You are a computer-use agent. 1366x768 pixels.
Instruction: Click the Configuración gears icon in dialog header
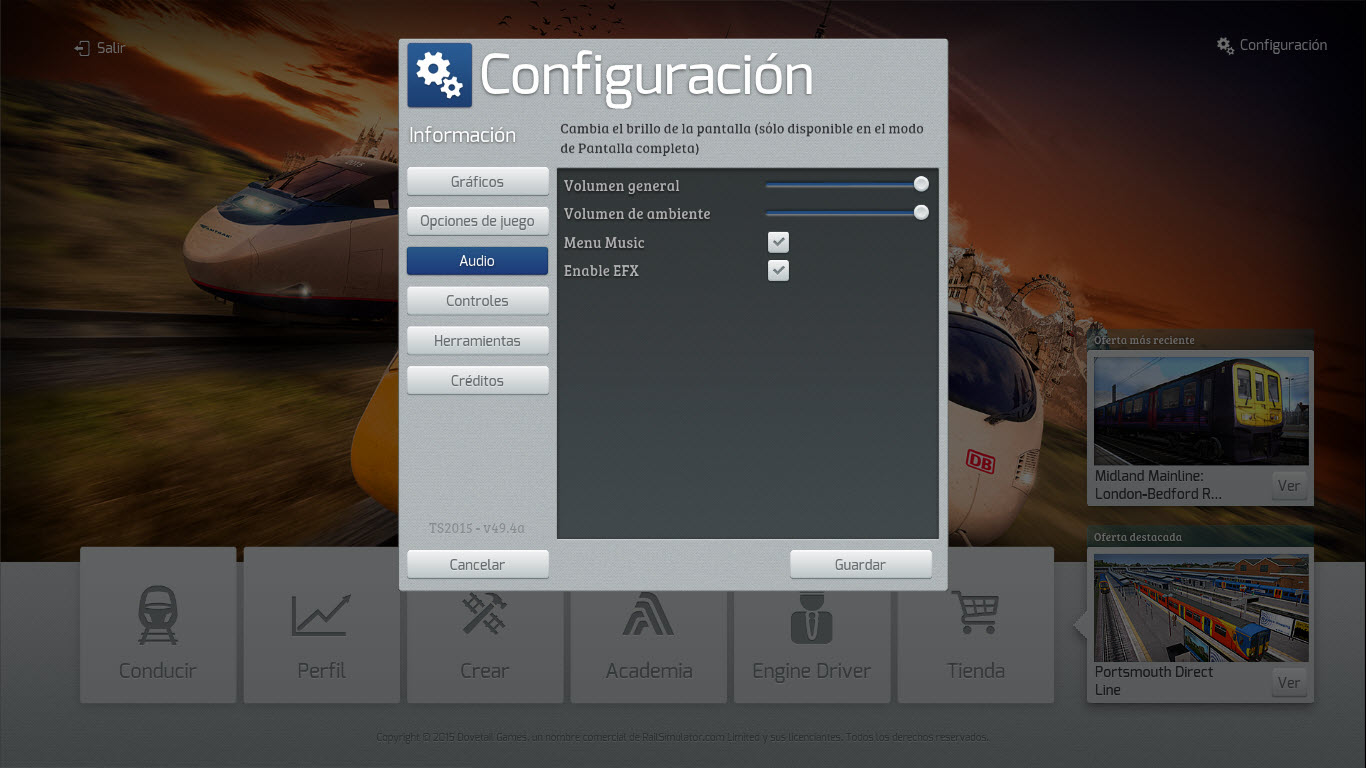(439, 75)
